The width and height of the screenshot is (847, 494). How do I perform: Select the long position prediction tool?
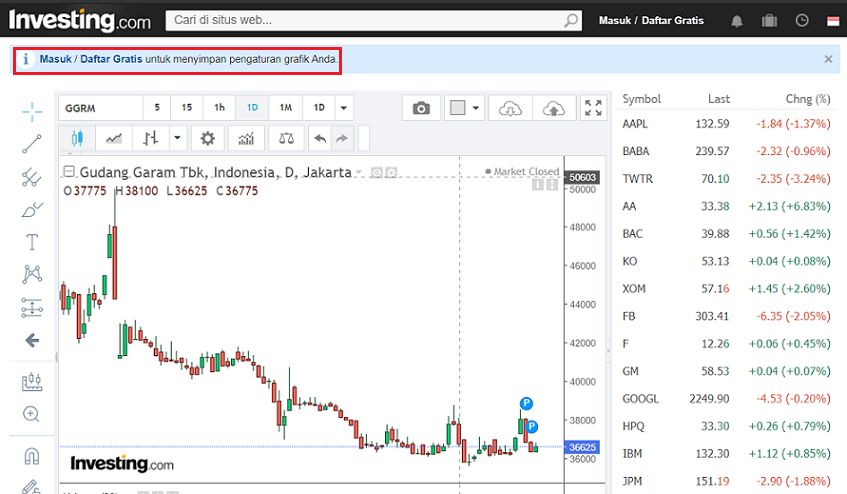coord(32,308)
